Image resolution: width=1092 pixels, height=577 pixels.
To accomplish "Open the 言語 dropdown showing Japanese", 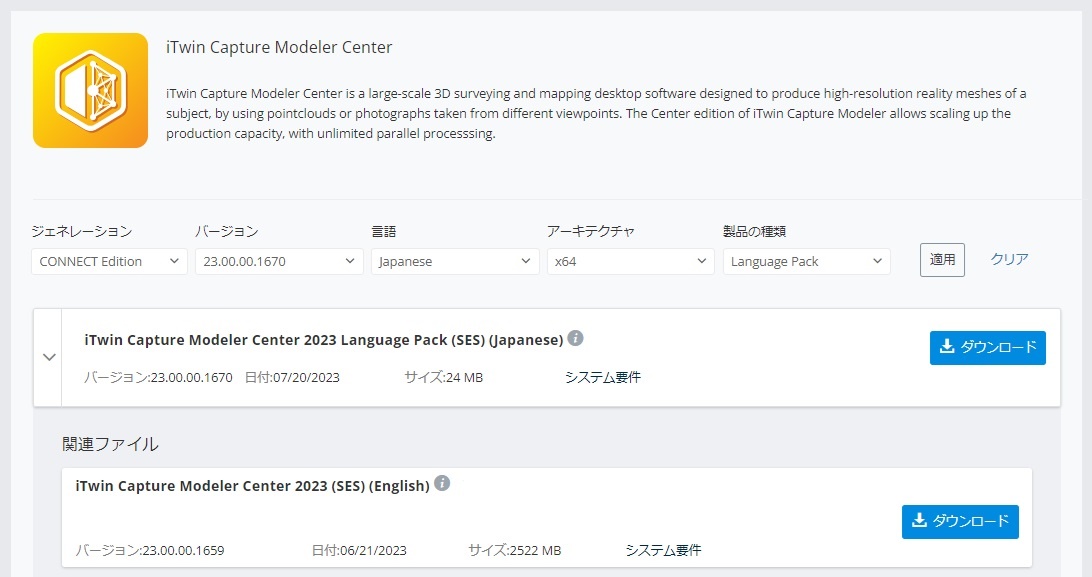I will (x=455, y=262).
